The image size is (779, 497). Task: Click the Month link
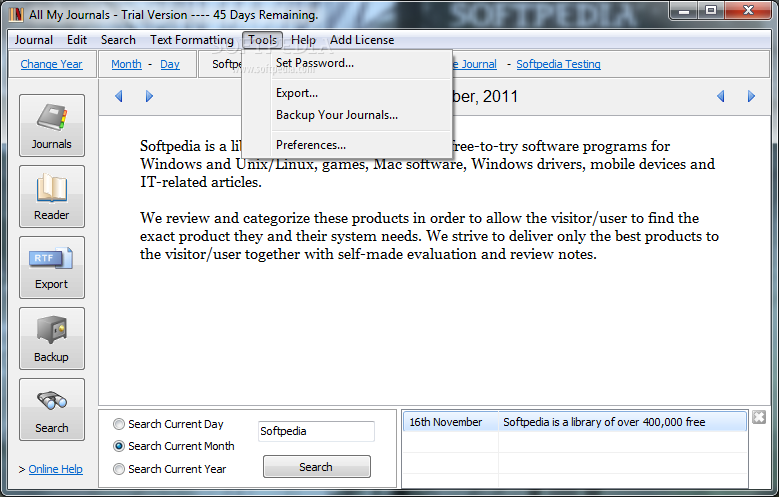[x=126, y=64]
